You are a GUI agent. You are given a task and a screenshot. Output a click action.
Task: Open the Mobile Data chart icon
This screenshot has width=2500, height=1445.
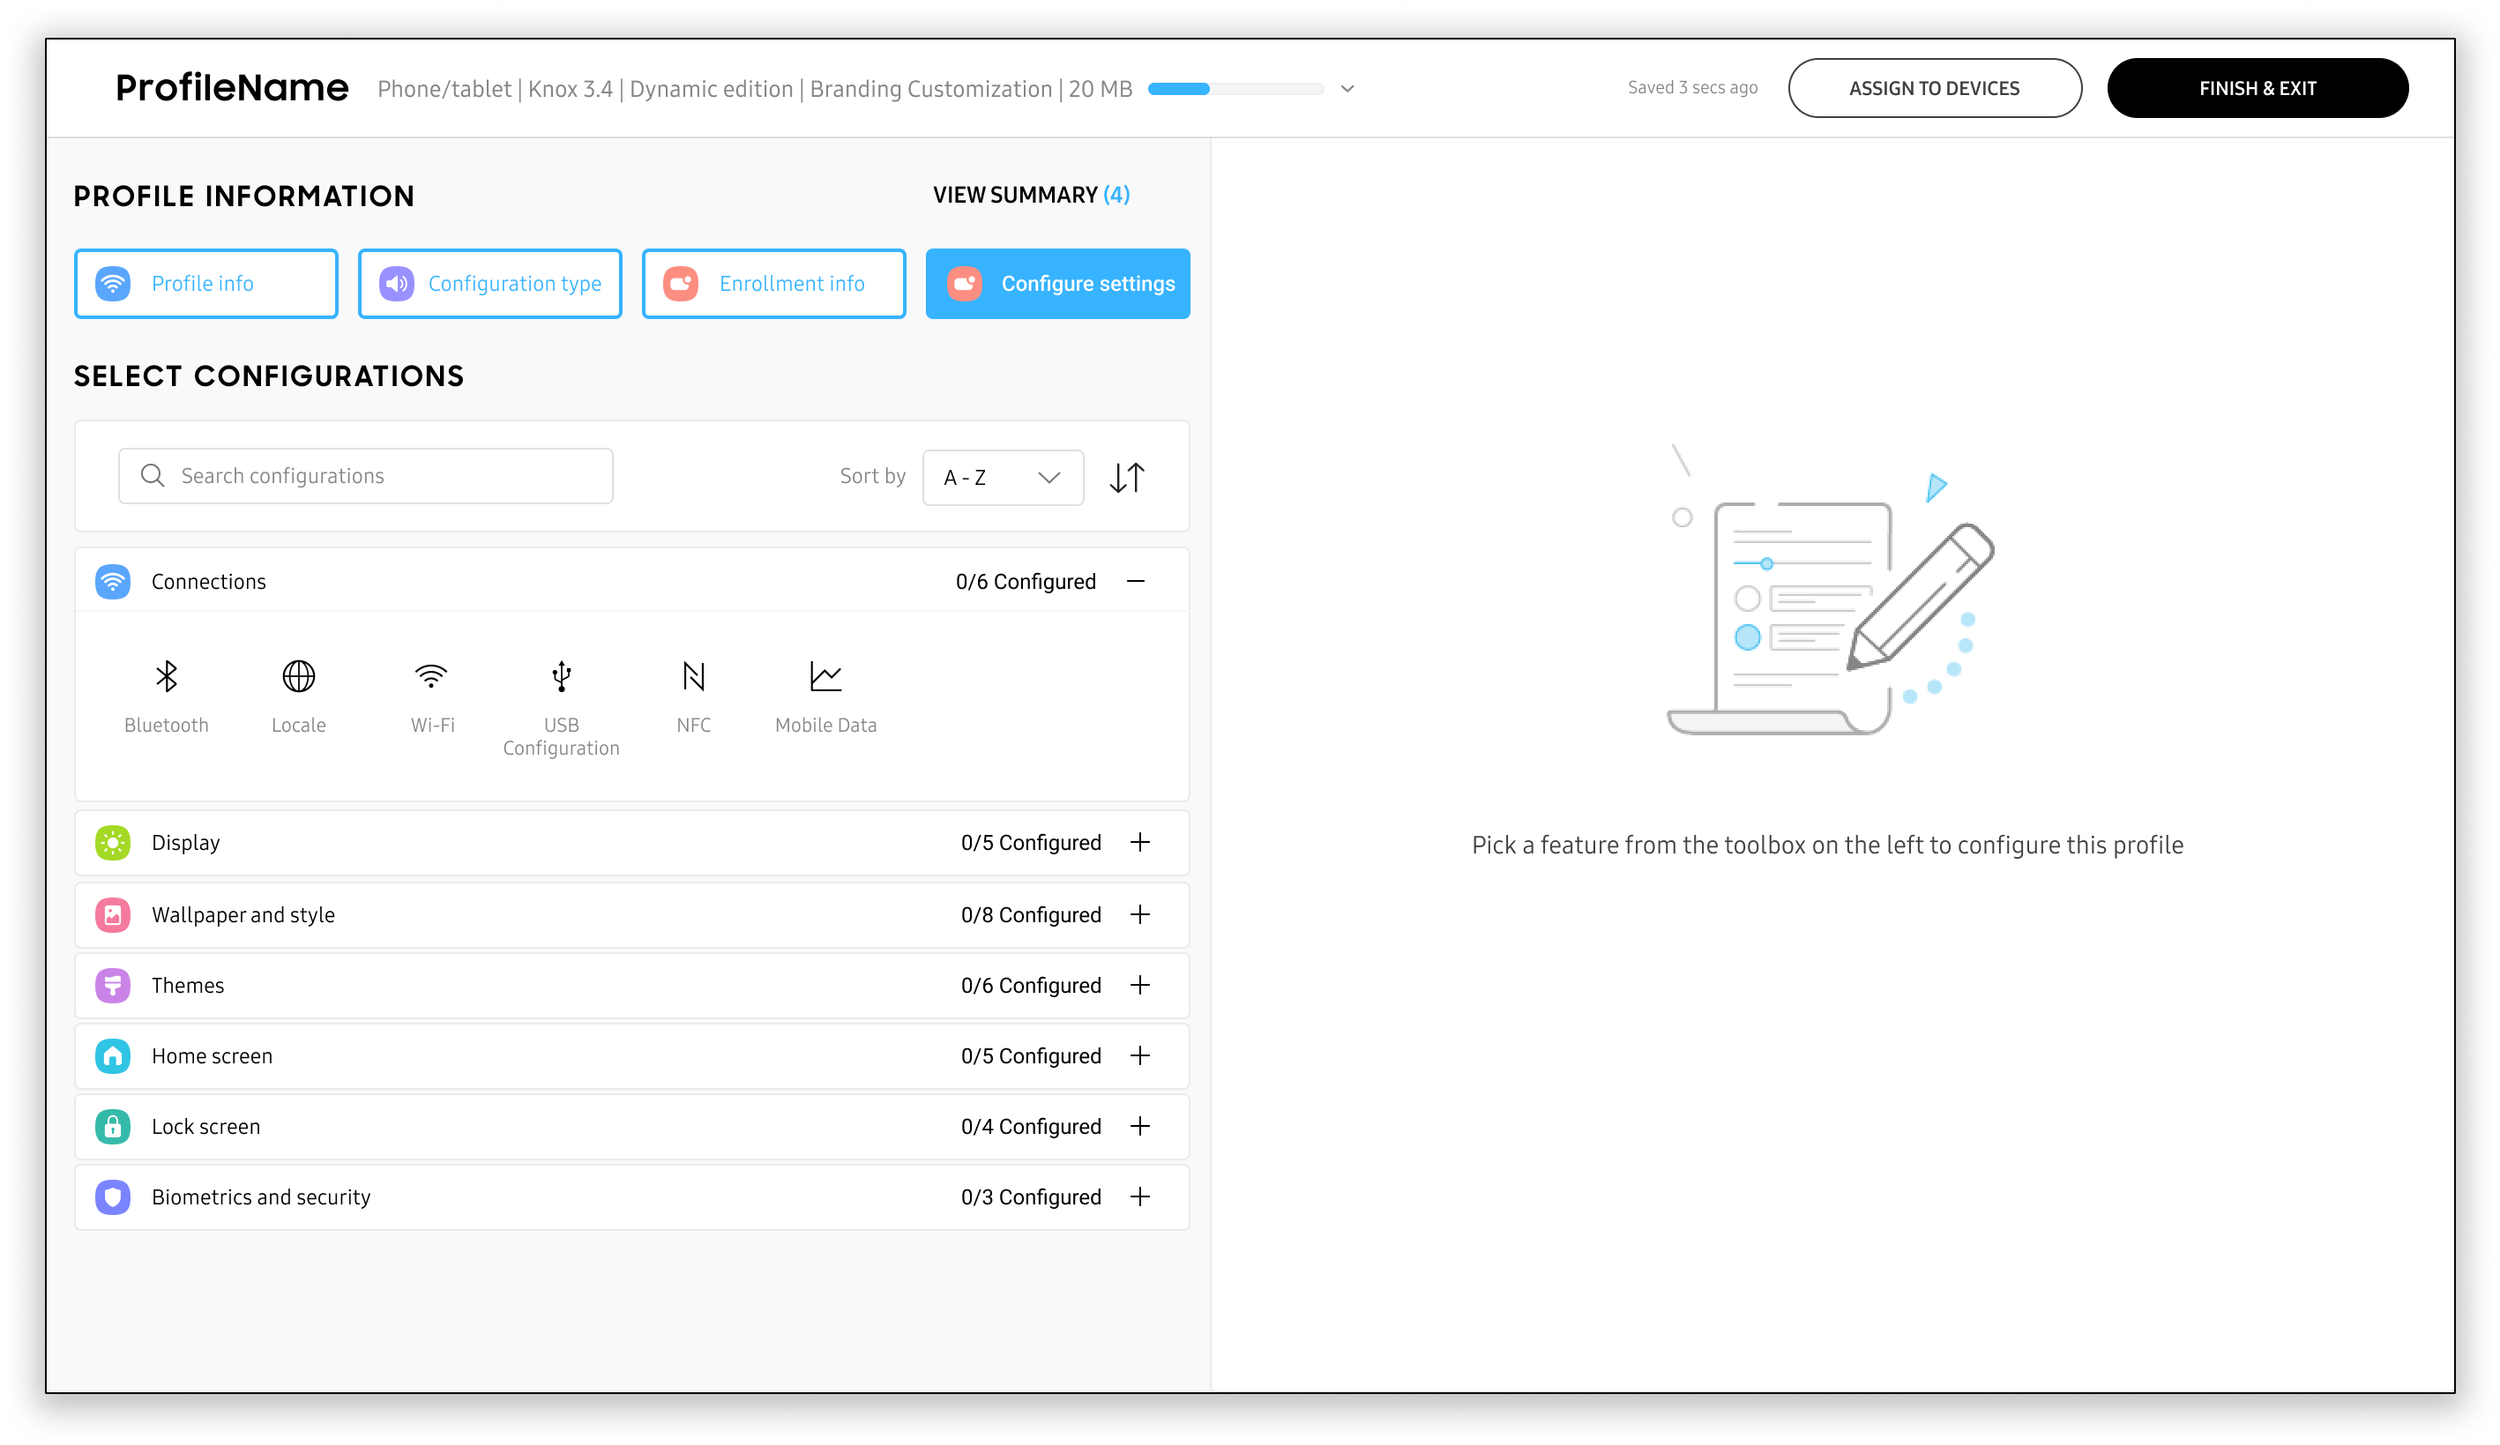[825, 677]
